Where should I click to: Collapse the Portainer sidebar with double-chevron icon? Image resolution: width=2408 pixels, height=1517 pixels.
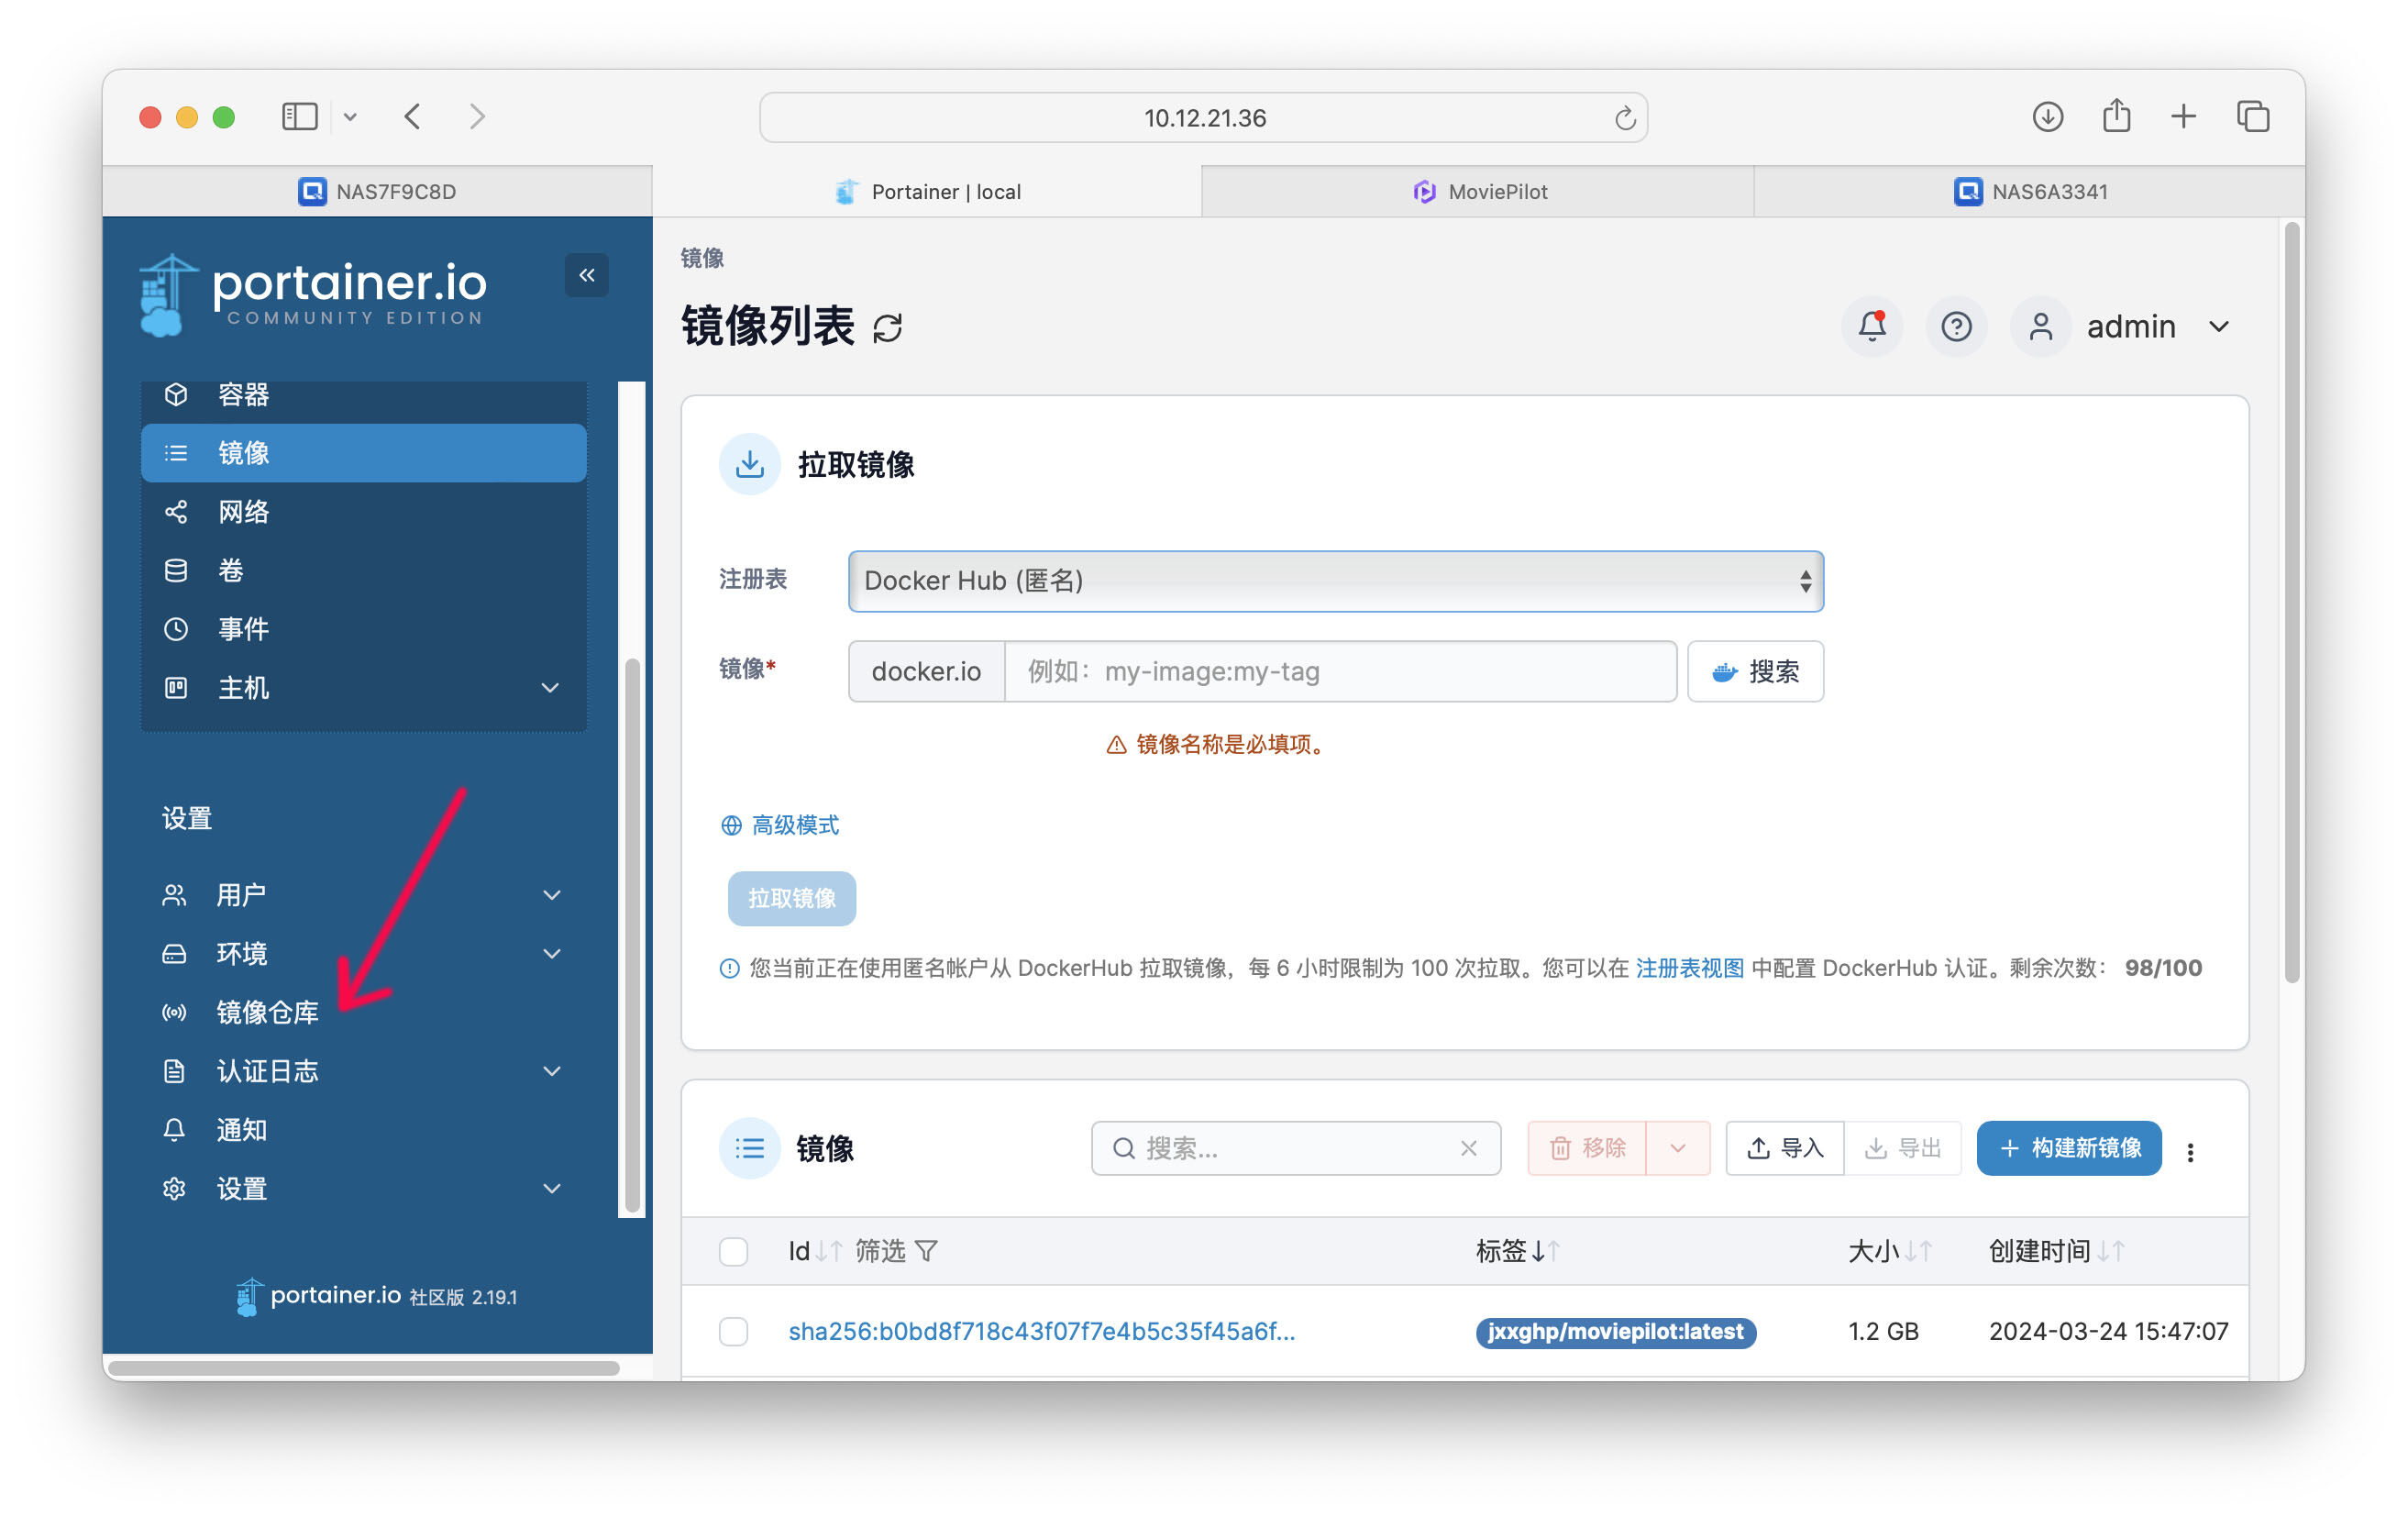586,275
